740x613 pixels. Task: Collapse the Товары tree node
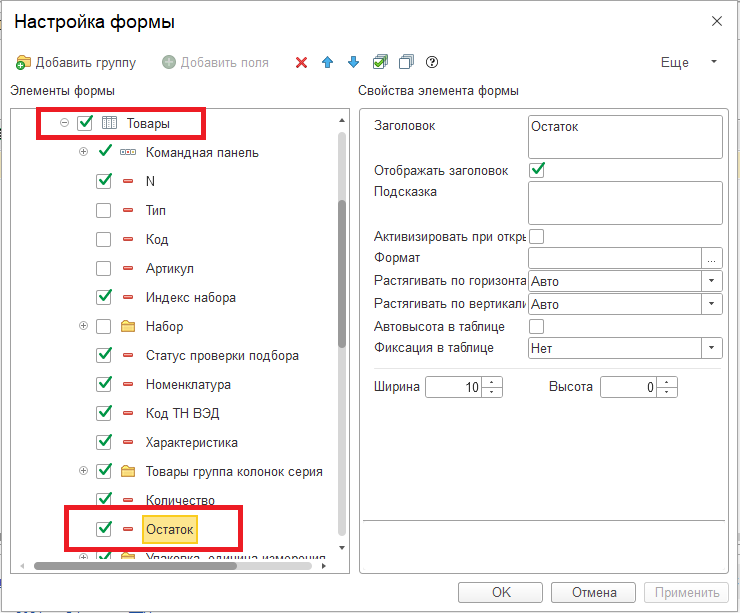pos(64,123)
